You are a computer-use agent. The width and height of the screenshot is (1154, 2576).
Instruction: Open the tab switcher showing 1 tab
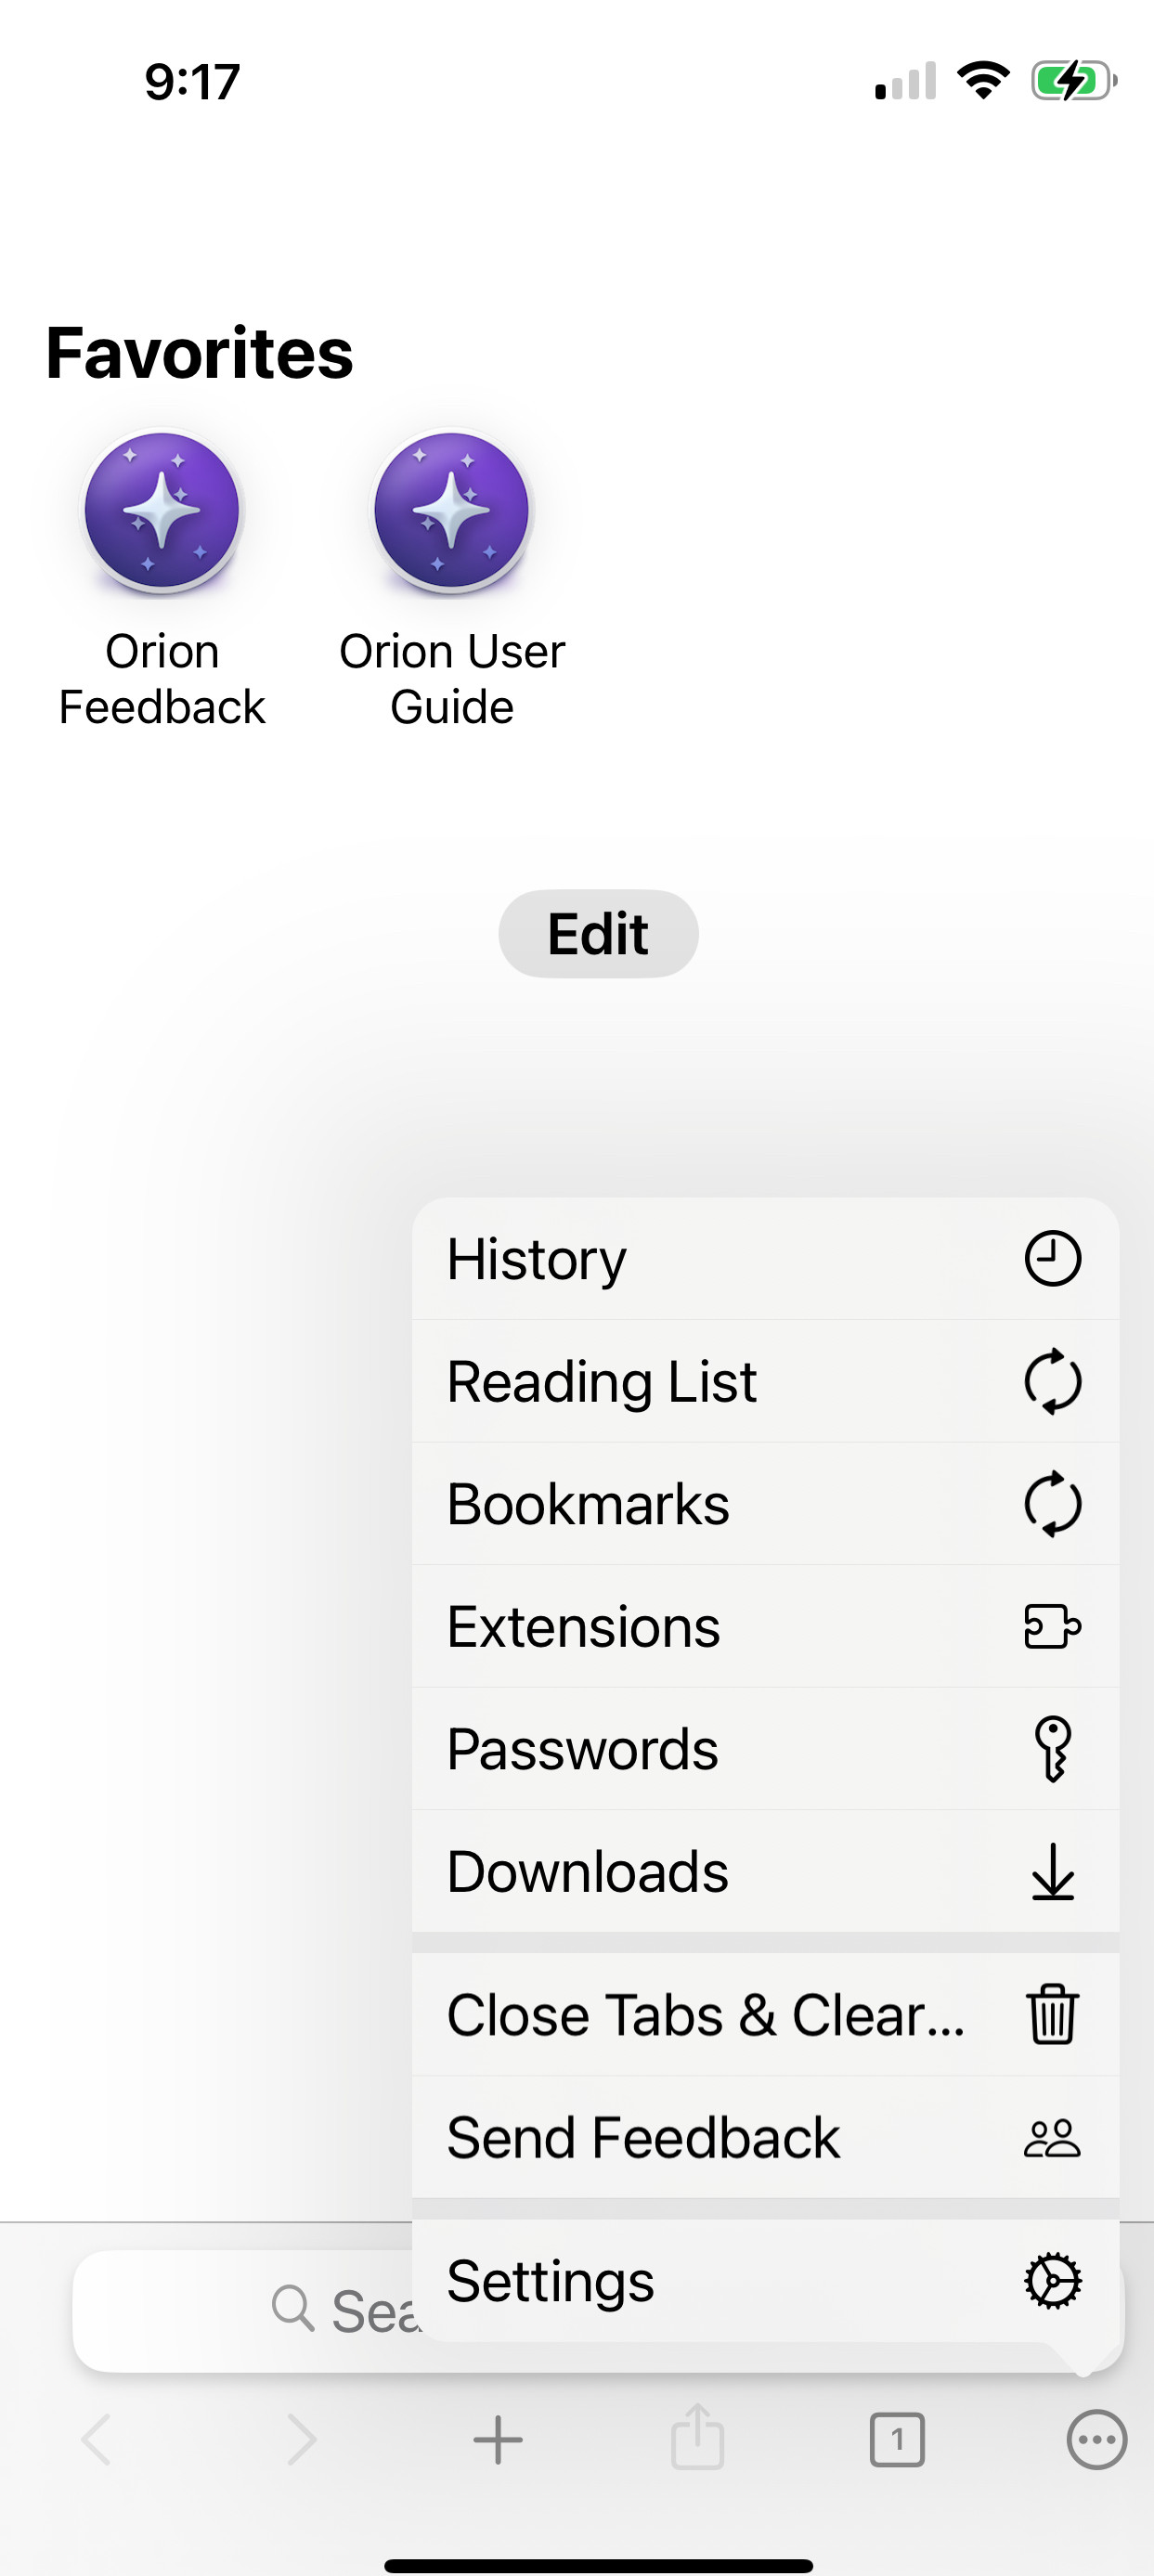tap(897, 2440)
